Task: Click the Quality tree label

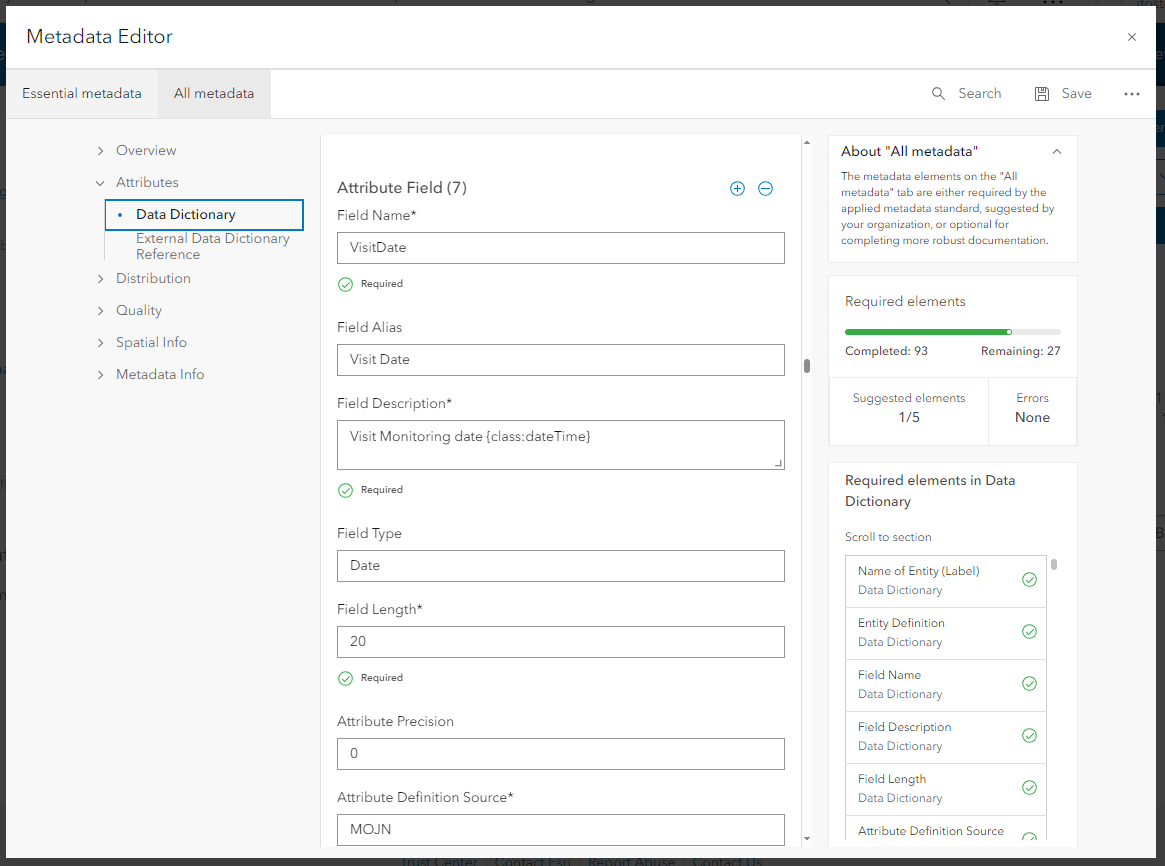Action: coord(139,310)
